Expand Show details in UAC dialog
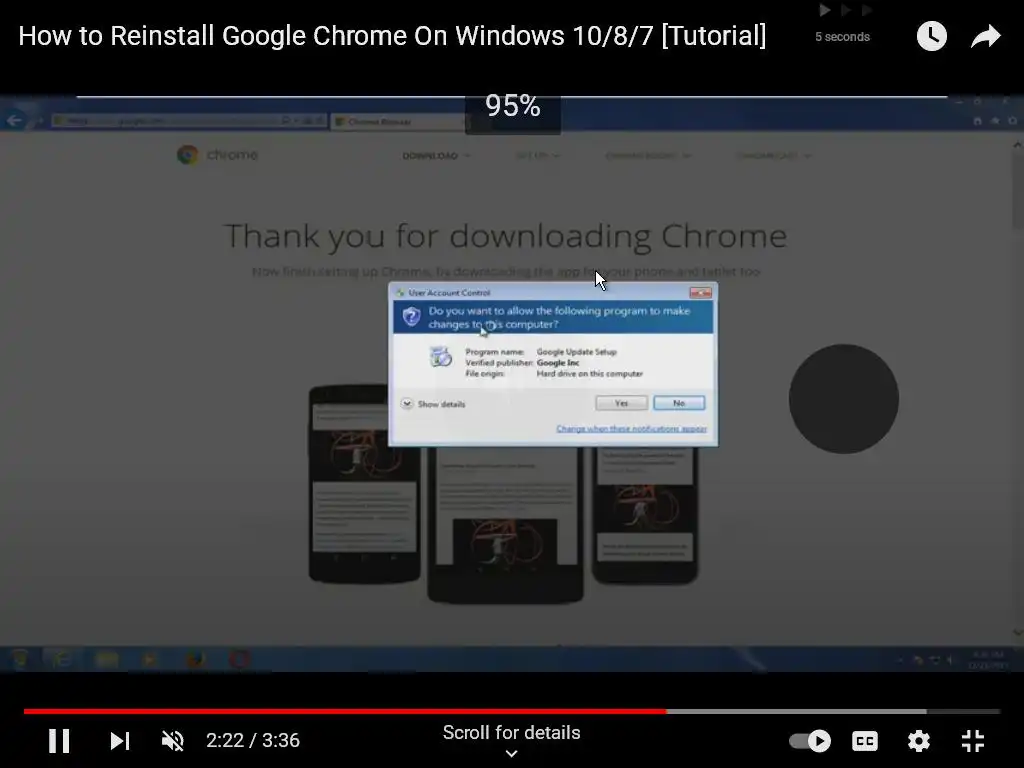1024x768 pixels. point(433,404)
